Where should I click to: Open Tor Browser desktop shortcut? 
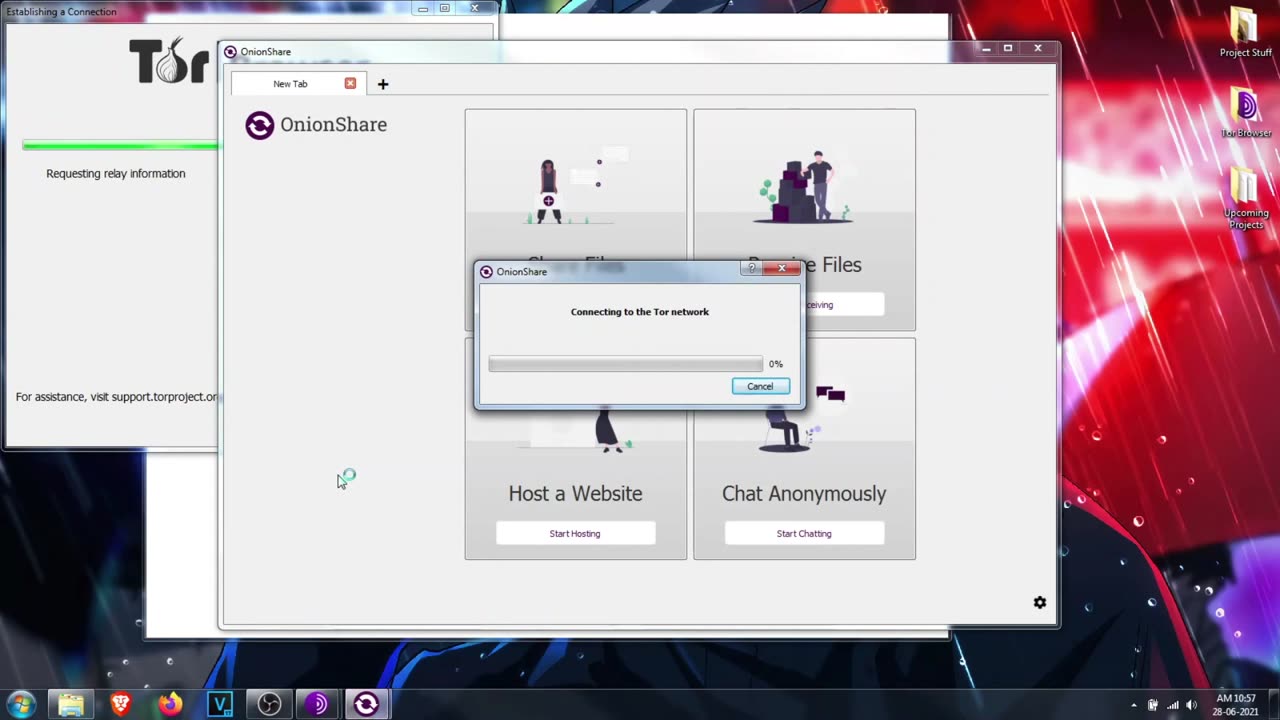point(1245,113)
